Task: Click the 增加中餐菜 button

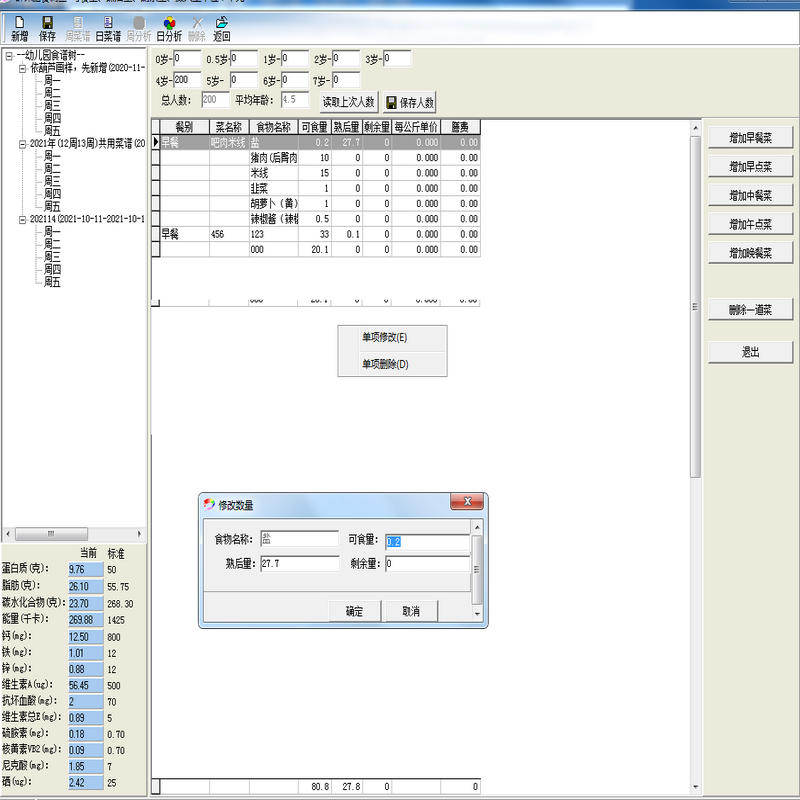Action: point(751,195)
